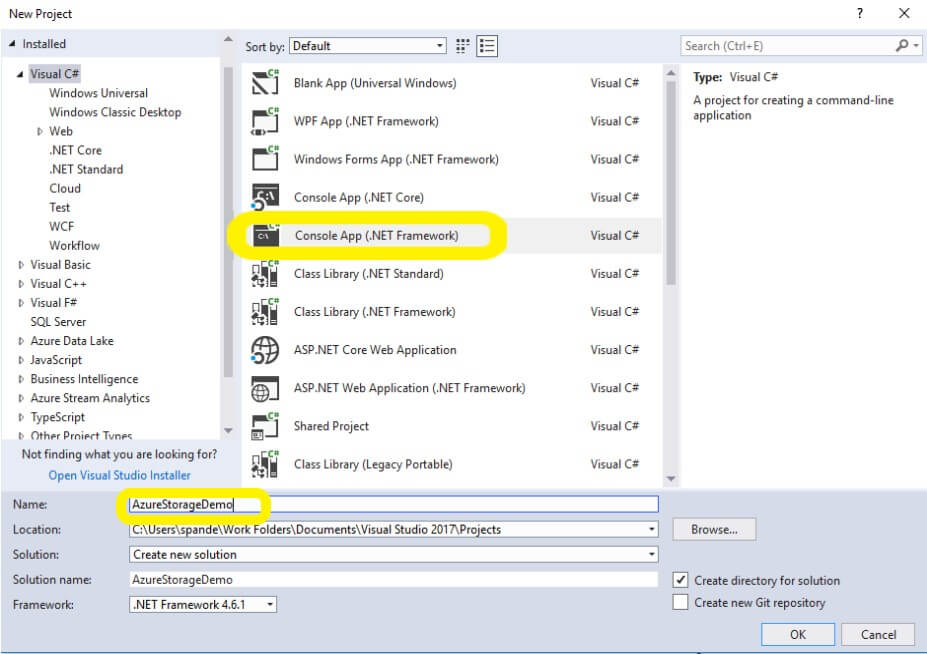This screenshot has width=927, height=654.
Task: Expand the Visual F# node
Action: [x=21, y=303]
